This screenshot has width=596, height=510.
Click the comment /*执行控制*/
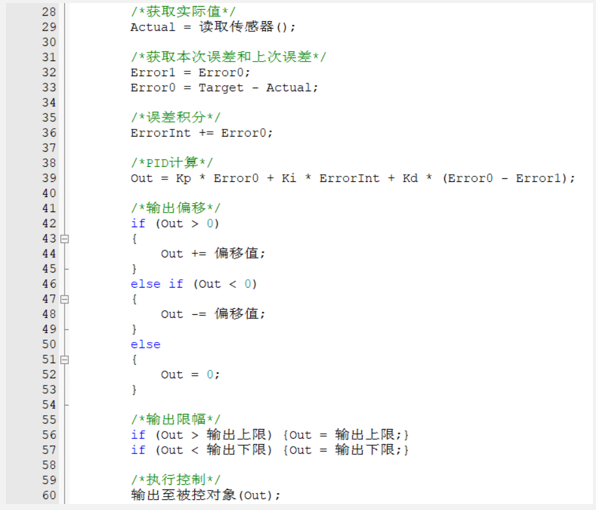[176, 480]
